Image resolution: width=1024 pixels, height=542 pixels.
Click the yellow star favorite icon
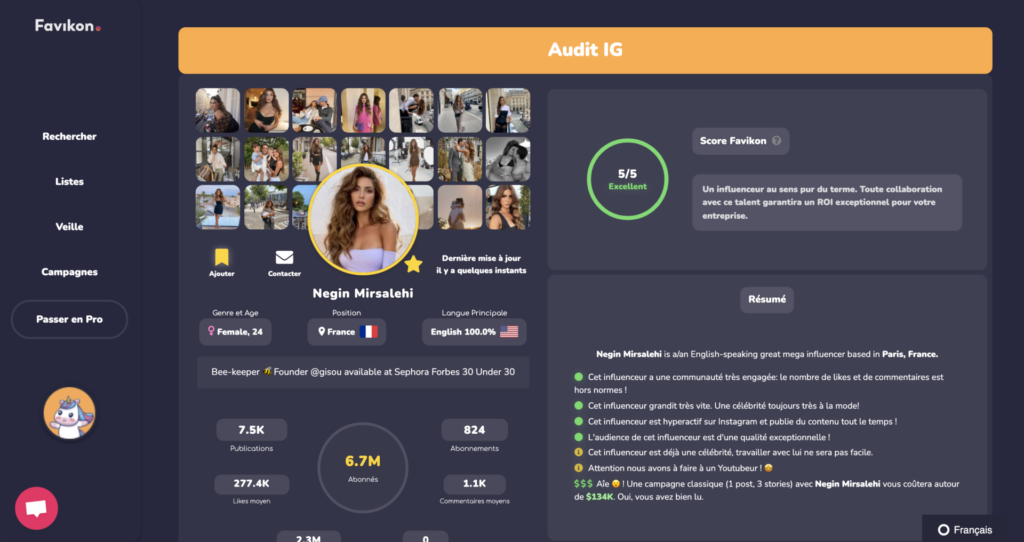[413, 264]
